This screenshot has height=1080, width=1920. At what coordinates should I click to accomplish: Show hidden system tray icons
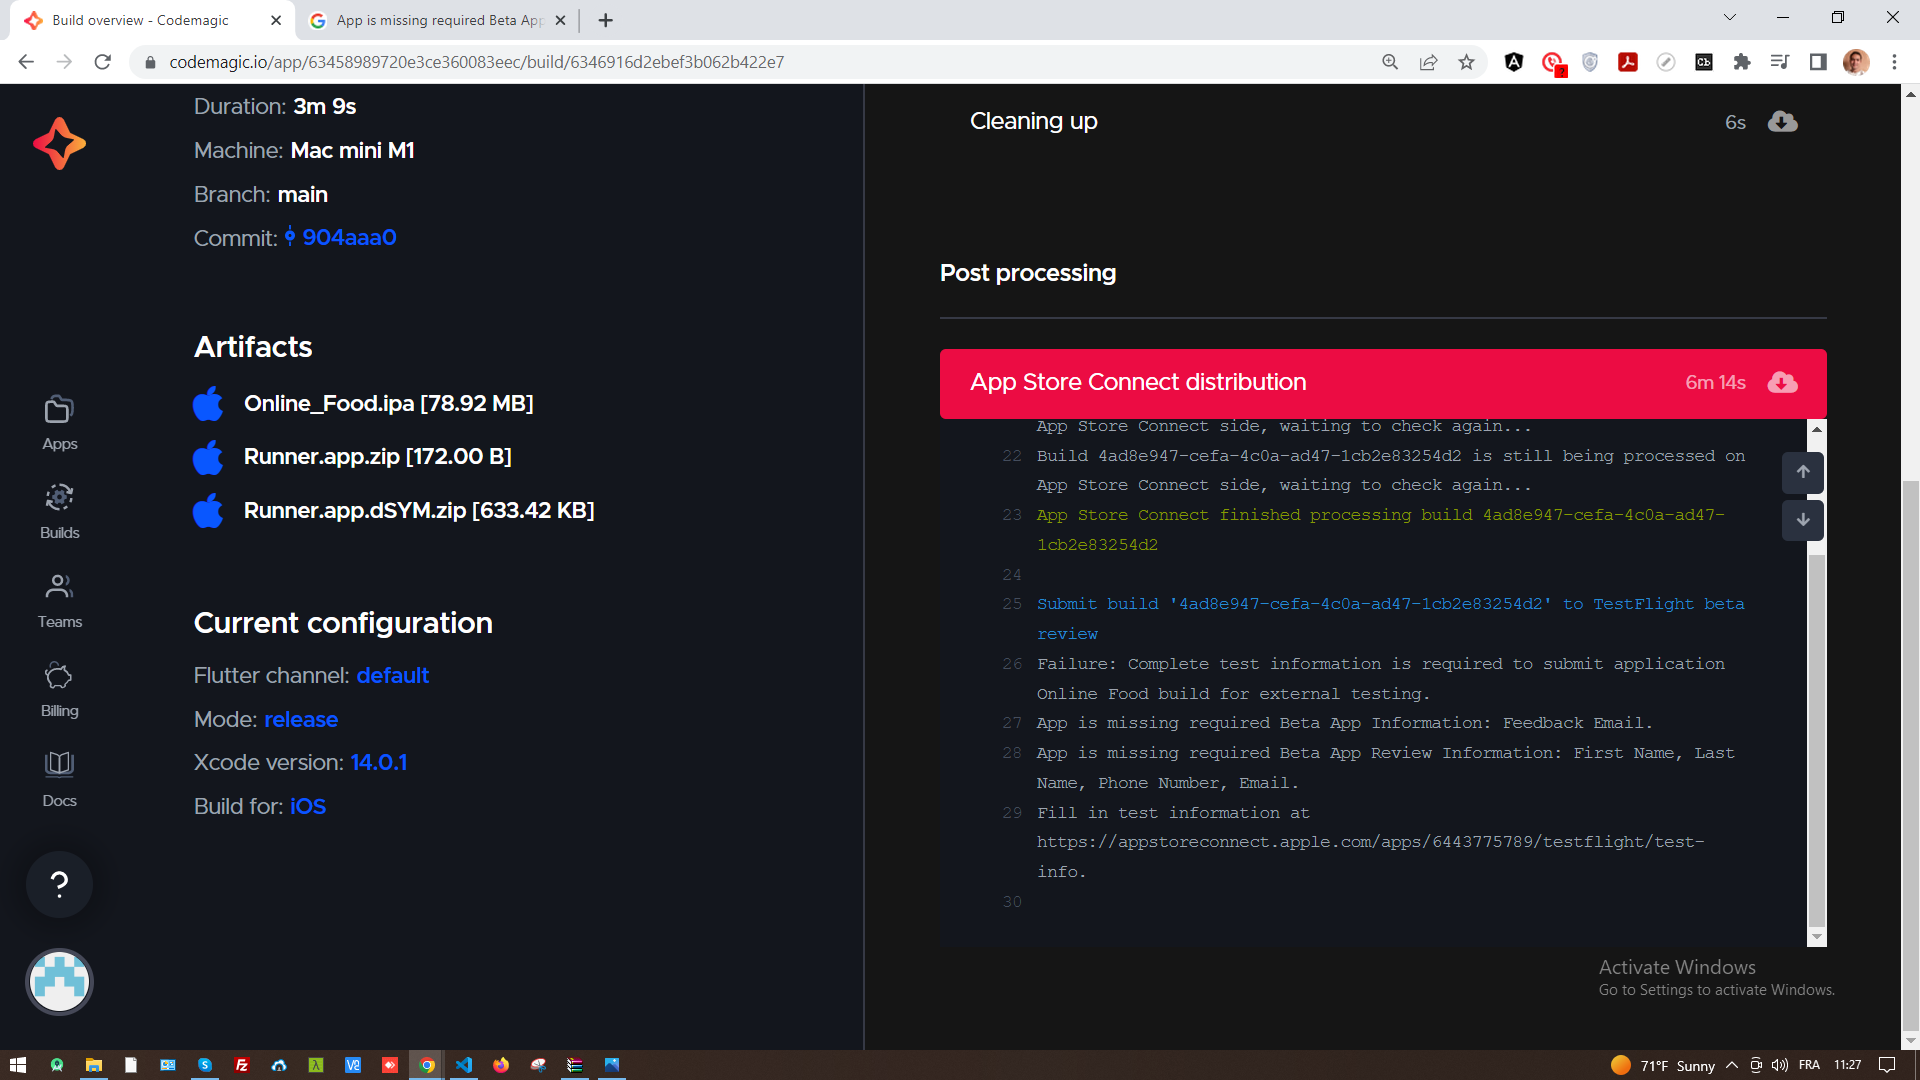point(1732,1065)
